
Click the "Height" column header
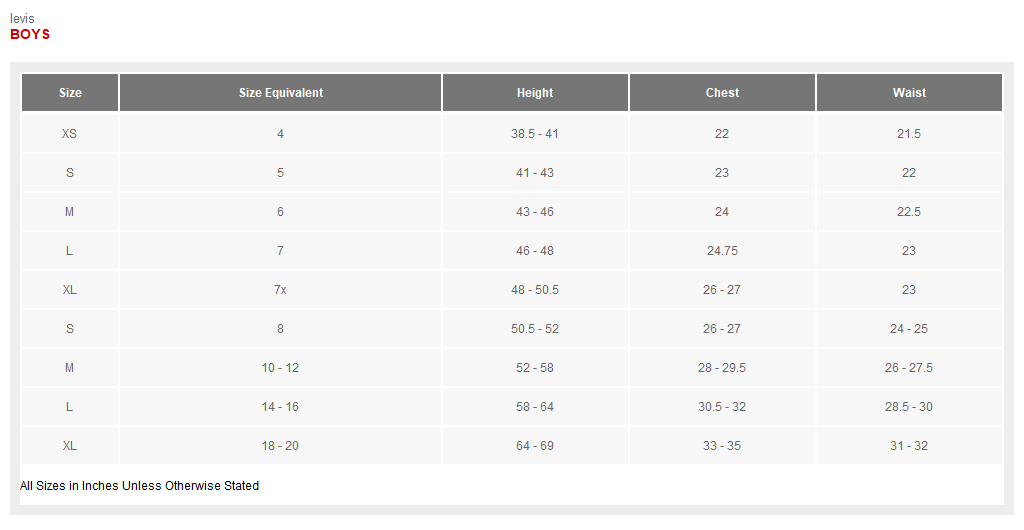point(535,93)
